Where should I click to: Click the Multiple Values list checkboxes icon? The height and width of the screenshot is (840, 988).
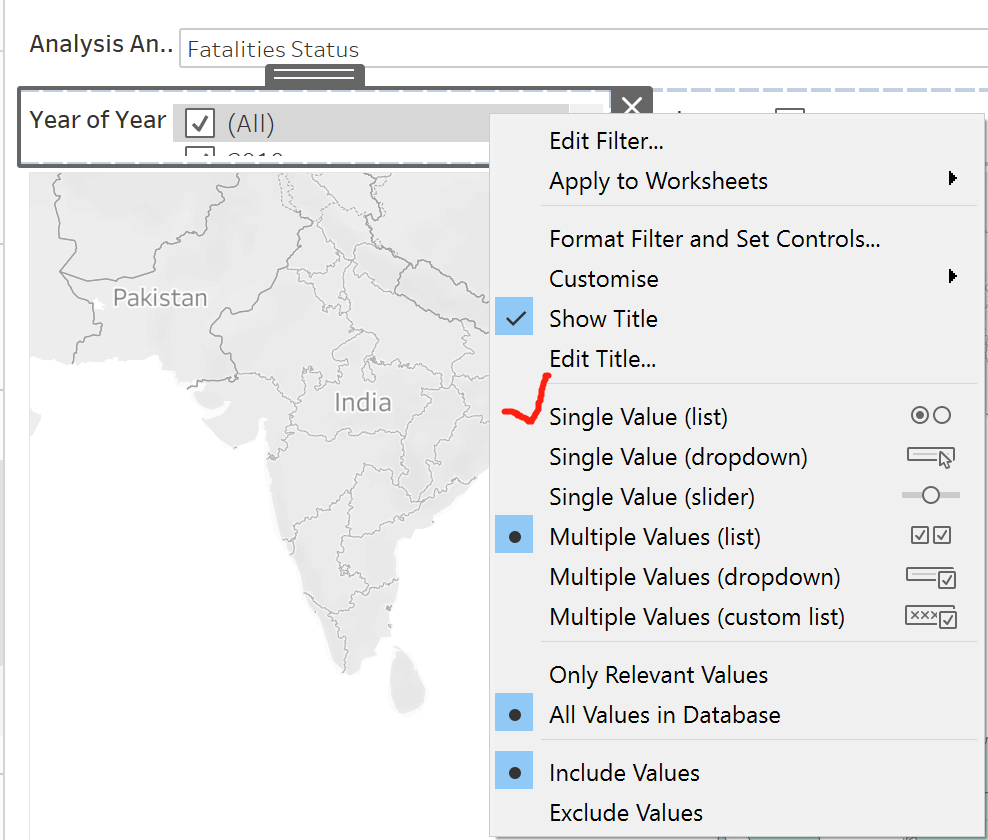coord(930,537)
